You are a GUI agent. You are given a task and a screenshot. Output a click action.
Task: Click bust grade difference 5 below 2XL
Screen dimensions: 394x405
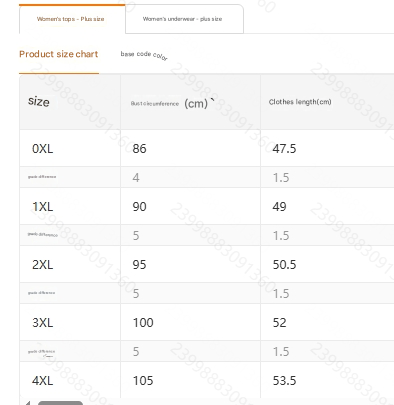[x=136, y=294]
